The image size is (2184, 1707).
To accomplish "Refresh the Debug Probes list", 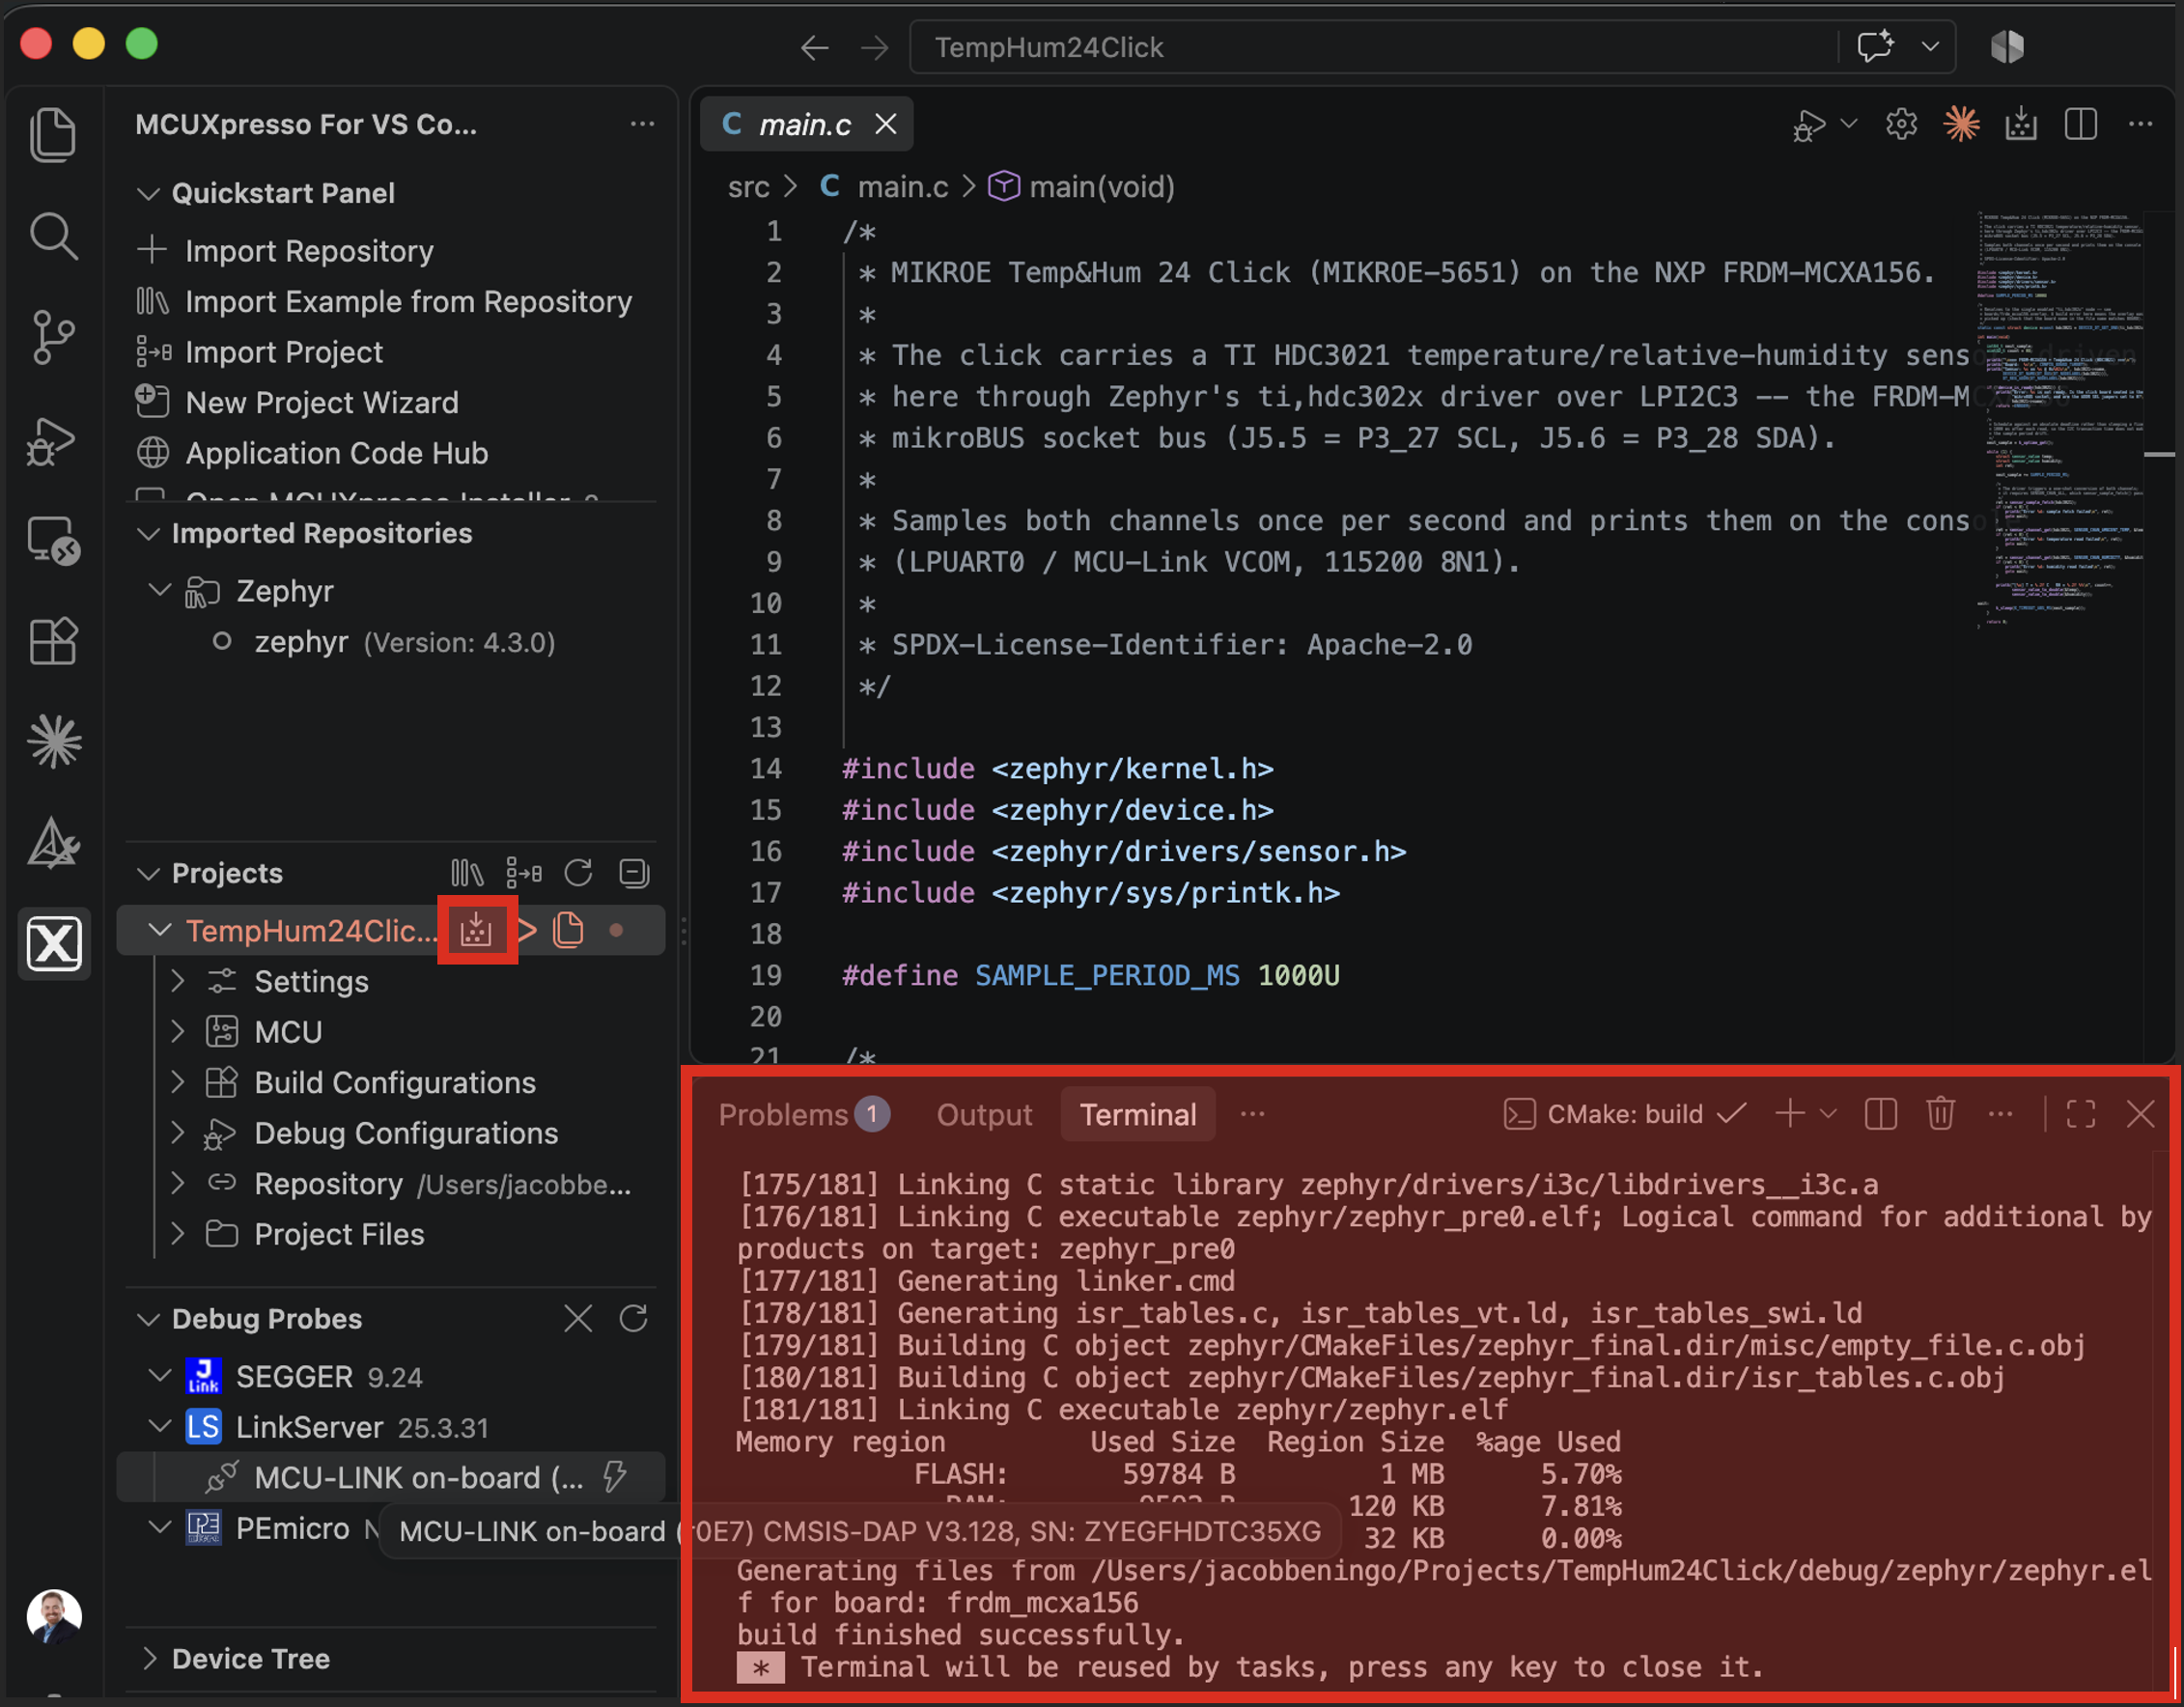I will pos(634,1318).
